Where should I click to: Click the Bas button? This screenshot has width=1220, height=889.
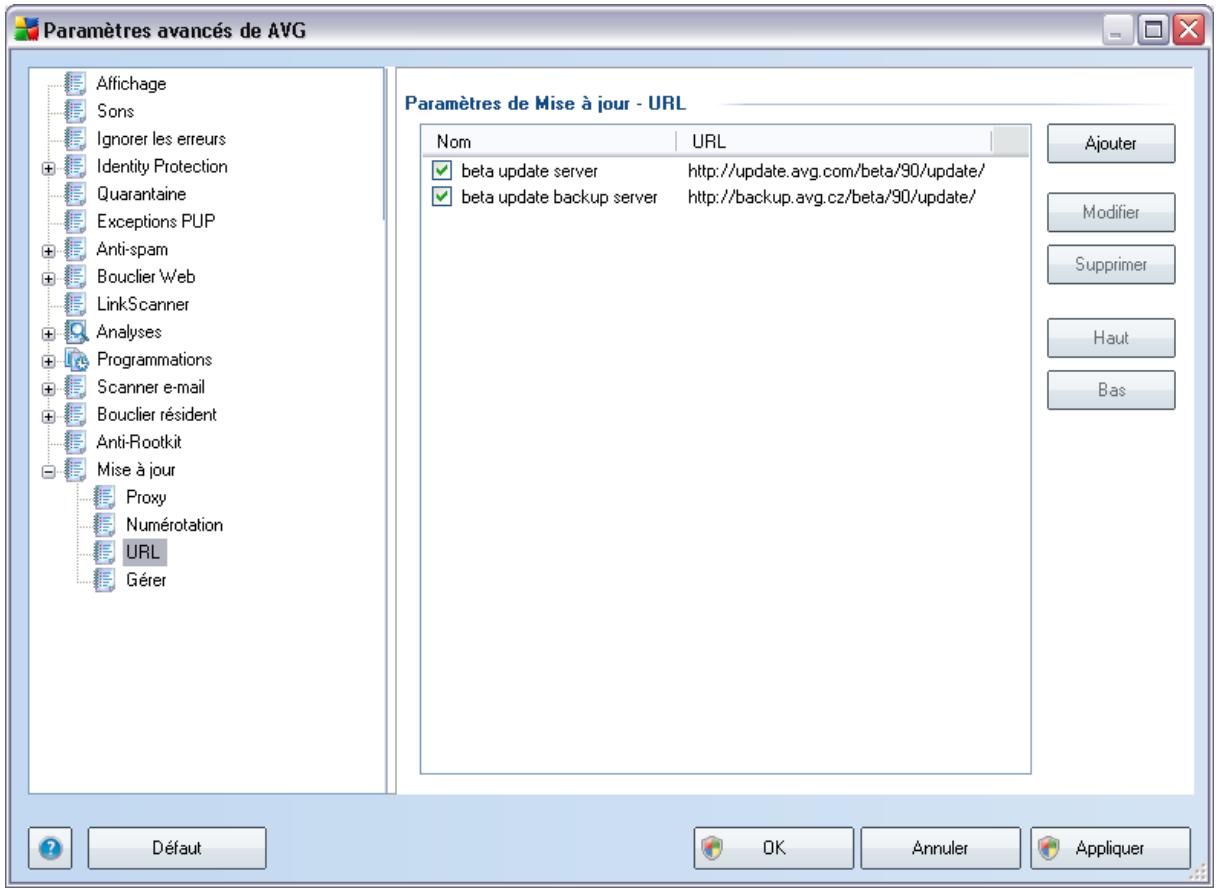1111,391
